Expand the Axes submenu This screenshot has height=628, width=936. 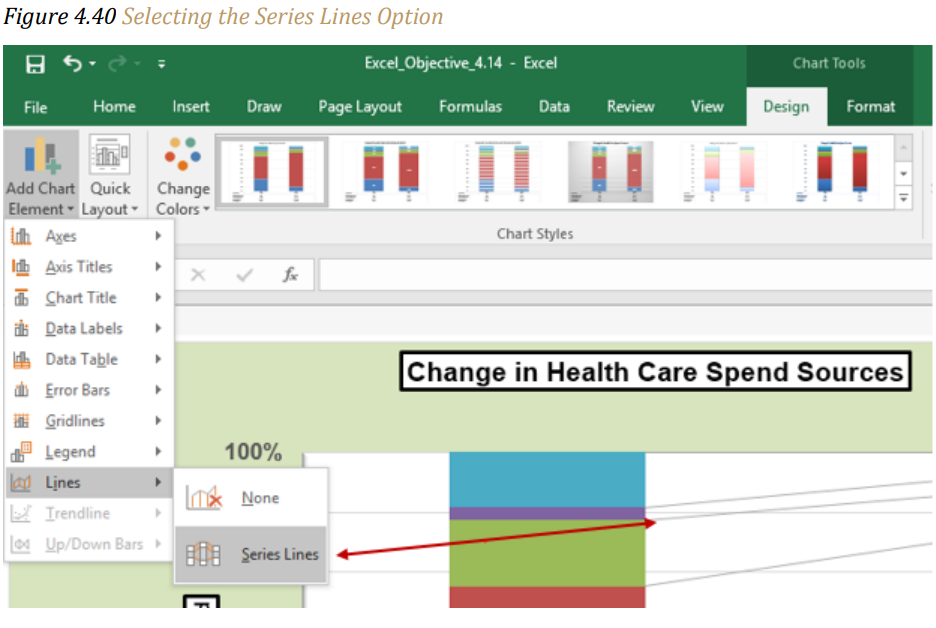coord(88,236)
